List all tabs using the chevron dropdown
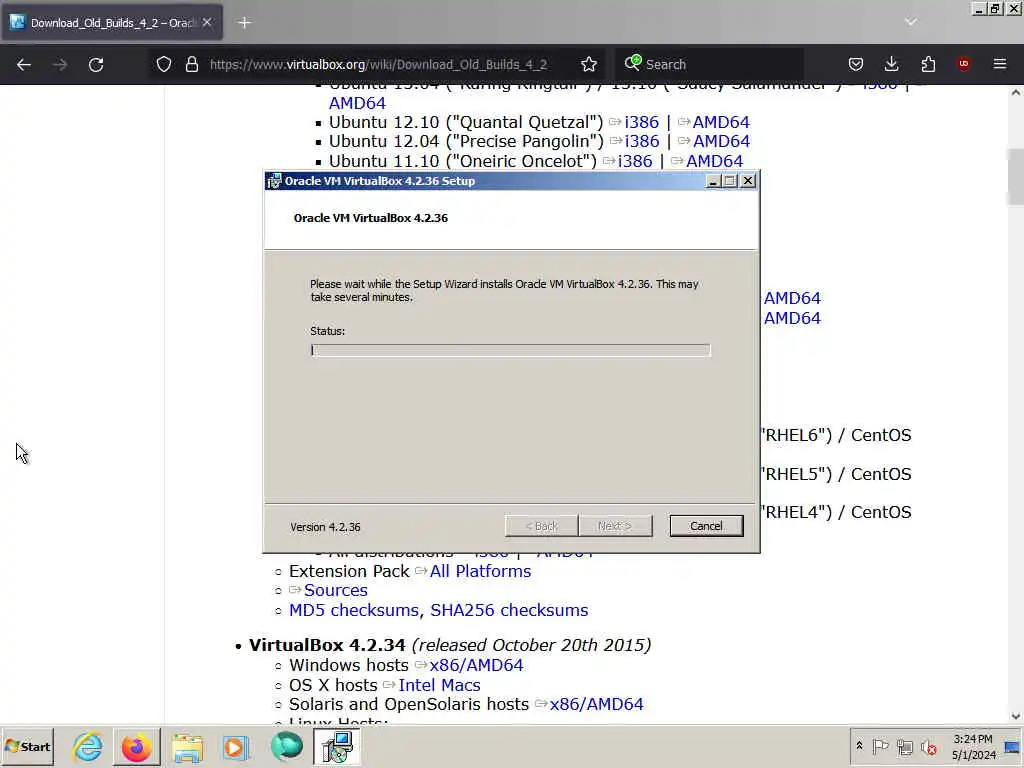This screenshot has height=768, width=1024. click(910, 22)
